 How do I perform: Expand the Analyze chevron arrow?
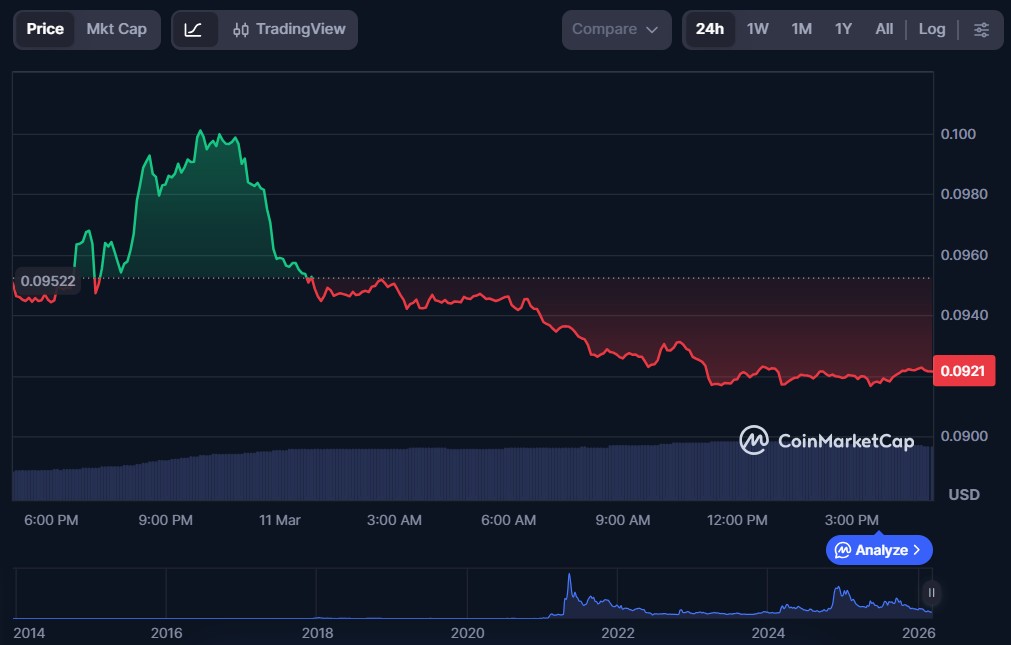(x=917, y=550)
